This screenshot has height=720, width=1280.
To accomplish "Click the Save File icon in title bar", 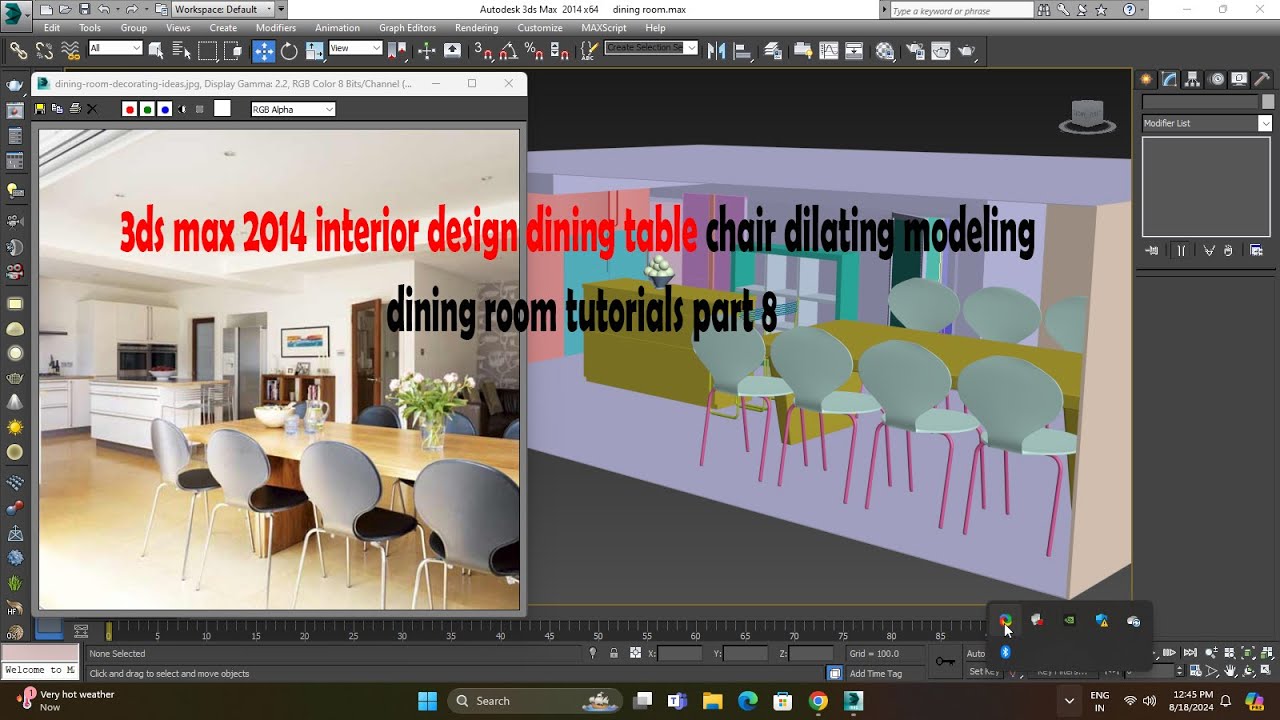I will point(85,9).
